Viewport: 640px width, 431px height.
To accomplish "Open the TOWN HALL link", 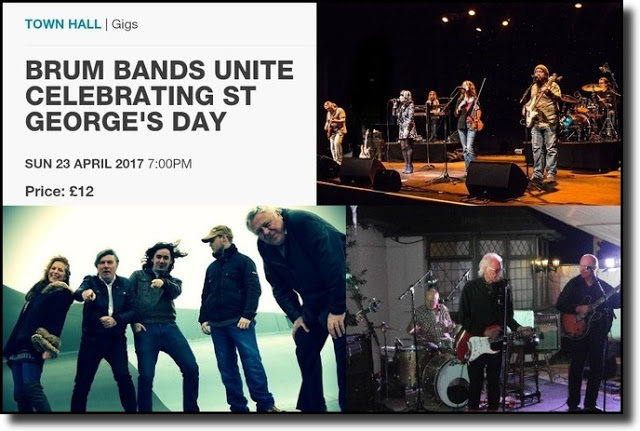I will click(63, 24).
